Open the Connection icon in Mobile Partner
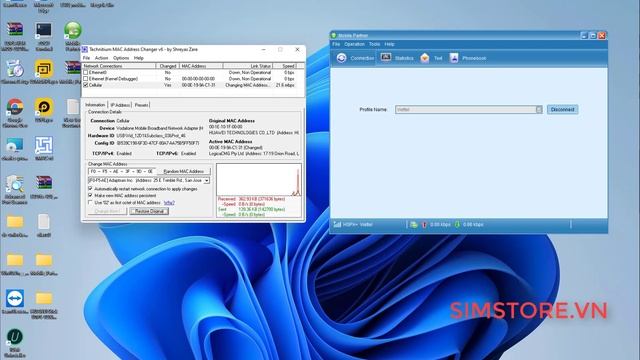 pos(342,58)
